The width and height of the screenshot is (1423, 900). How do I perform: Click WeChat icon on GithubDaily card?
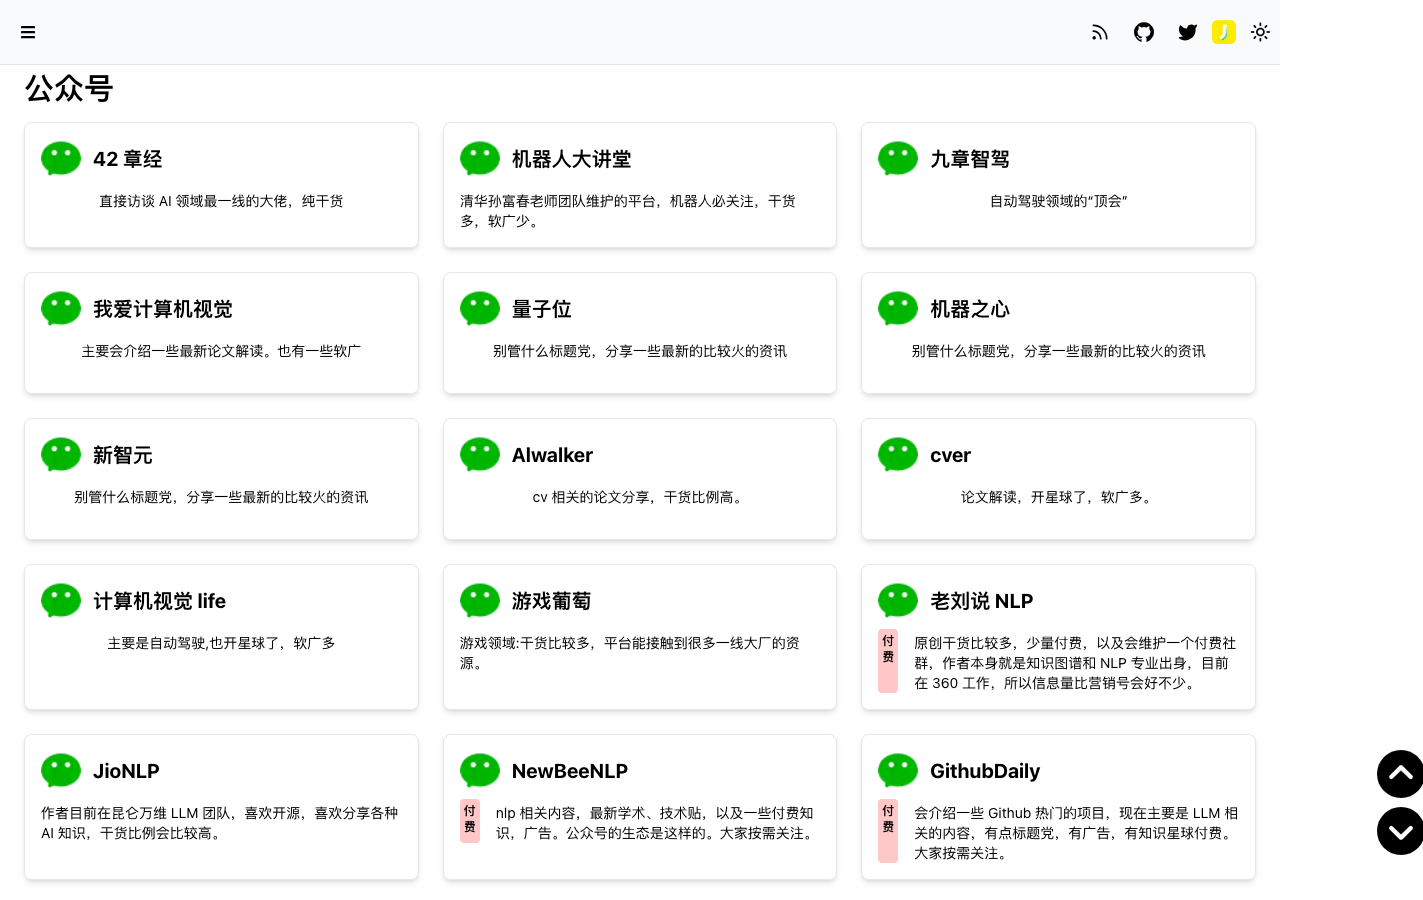tap(898, 771)
